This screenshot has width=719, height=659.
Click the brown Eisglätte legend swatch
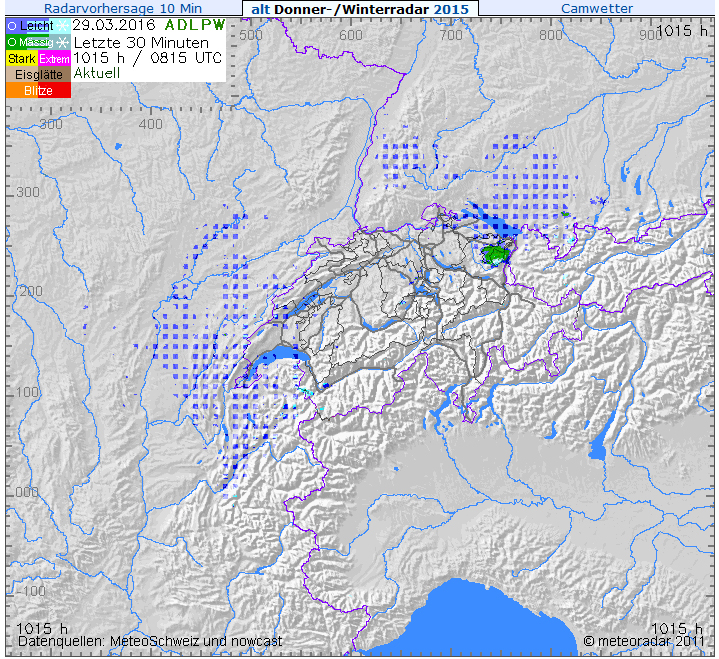[39, 74]
